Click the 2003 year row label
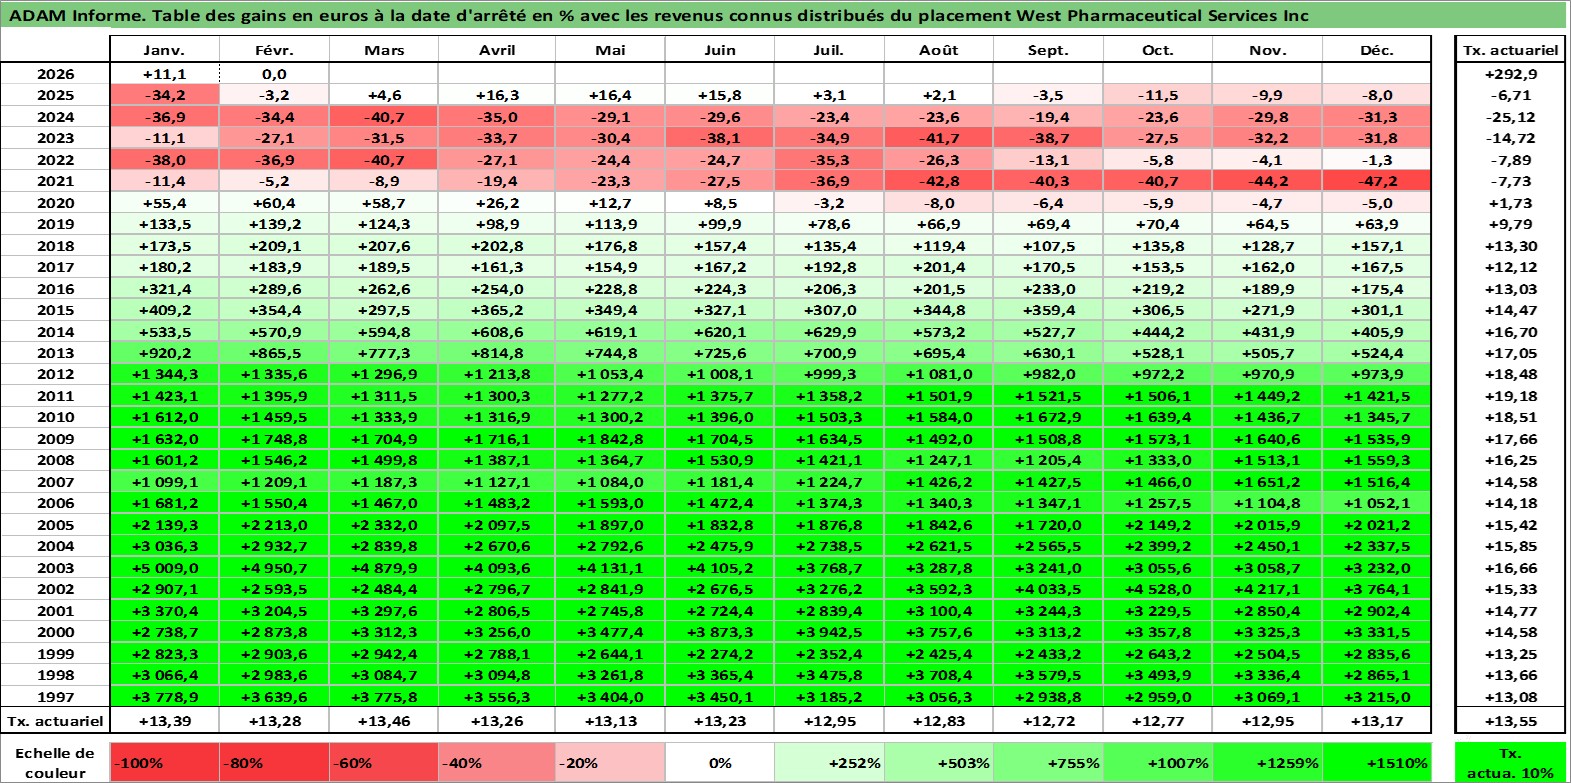The image size is (1571, 783). [55, 568]
